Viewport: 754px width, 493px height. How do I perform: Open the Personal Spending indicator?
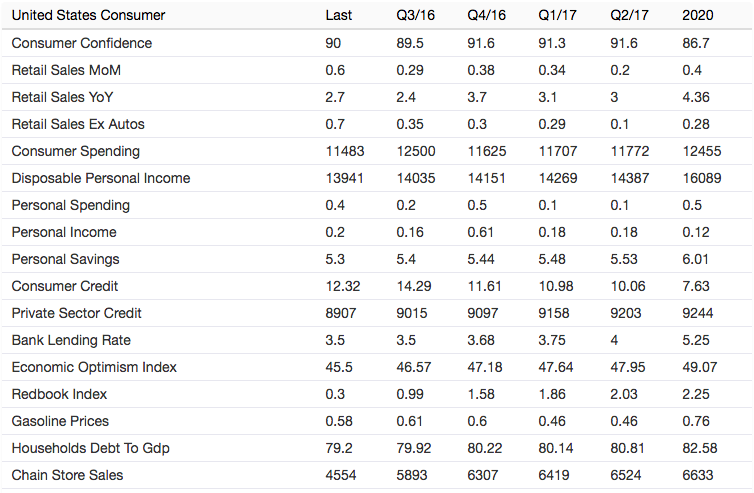click(x=71, y=205)
